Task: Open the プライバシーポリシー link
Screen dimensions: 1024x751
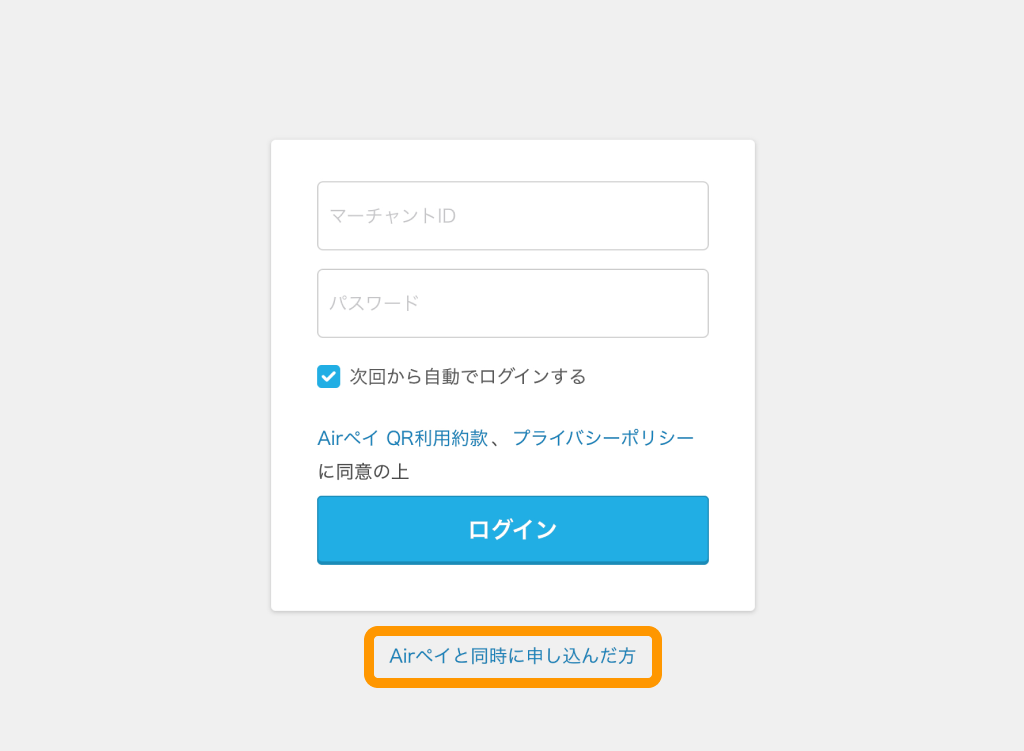Action: pyautogui.click(x=603, y=438)
